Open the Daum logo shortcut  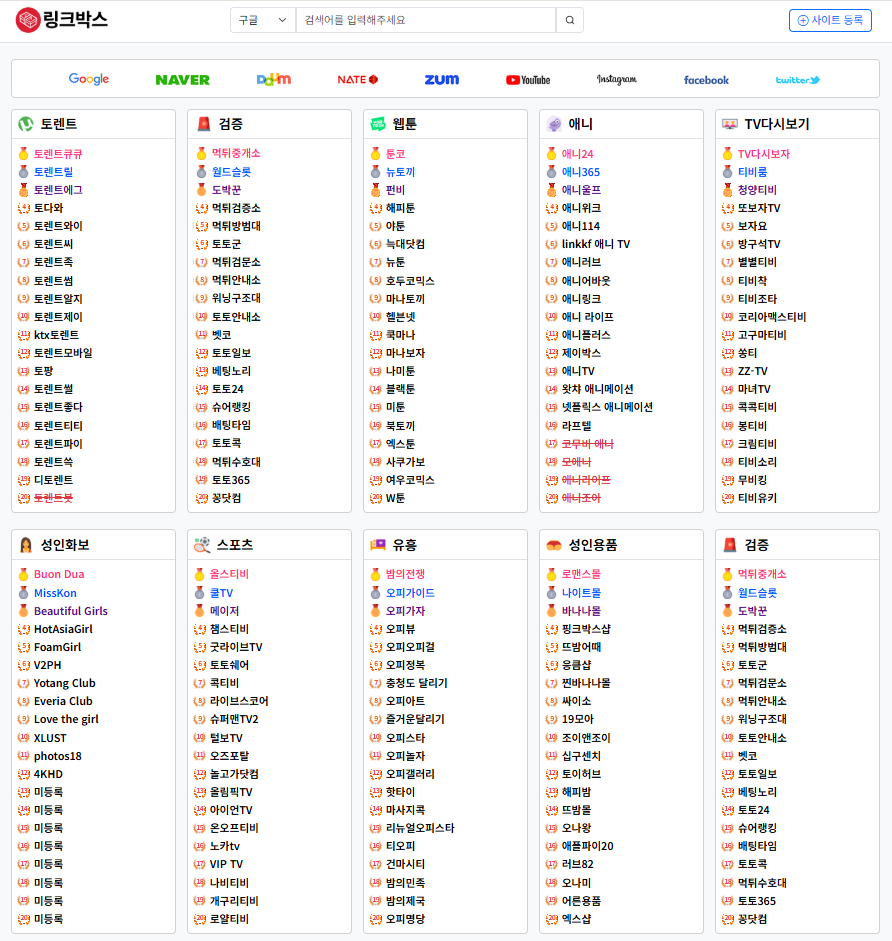273,79
